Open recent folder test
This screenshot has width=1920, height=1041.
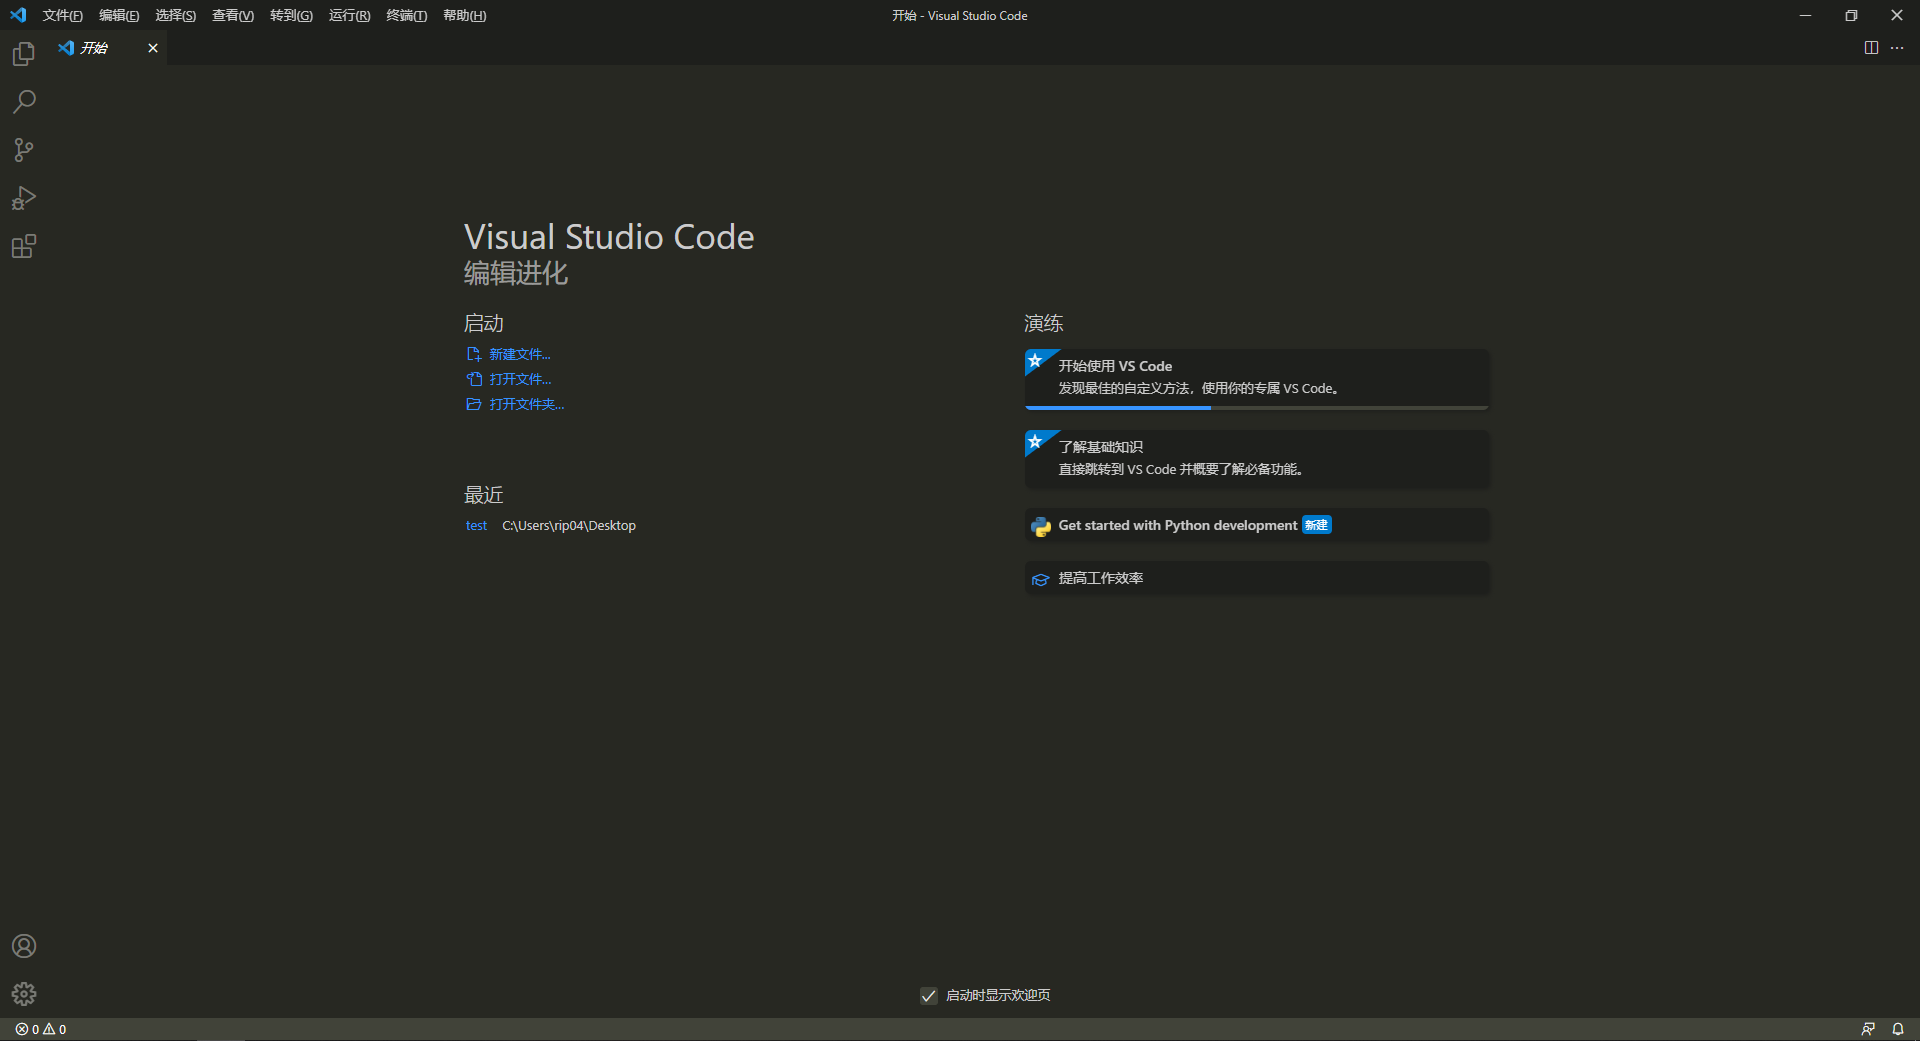click(x=476, y=525)
